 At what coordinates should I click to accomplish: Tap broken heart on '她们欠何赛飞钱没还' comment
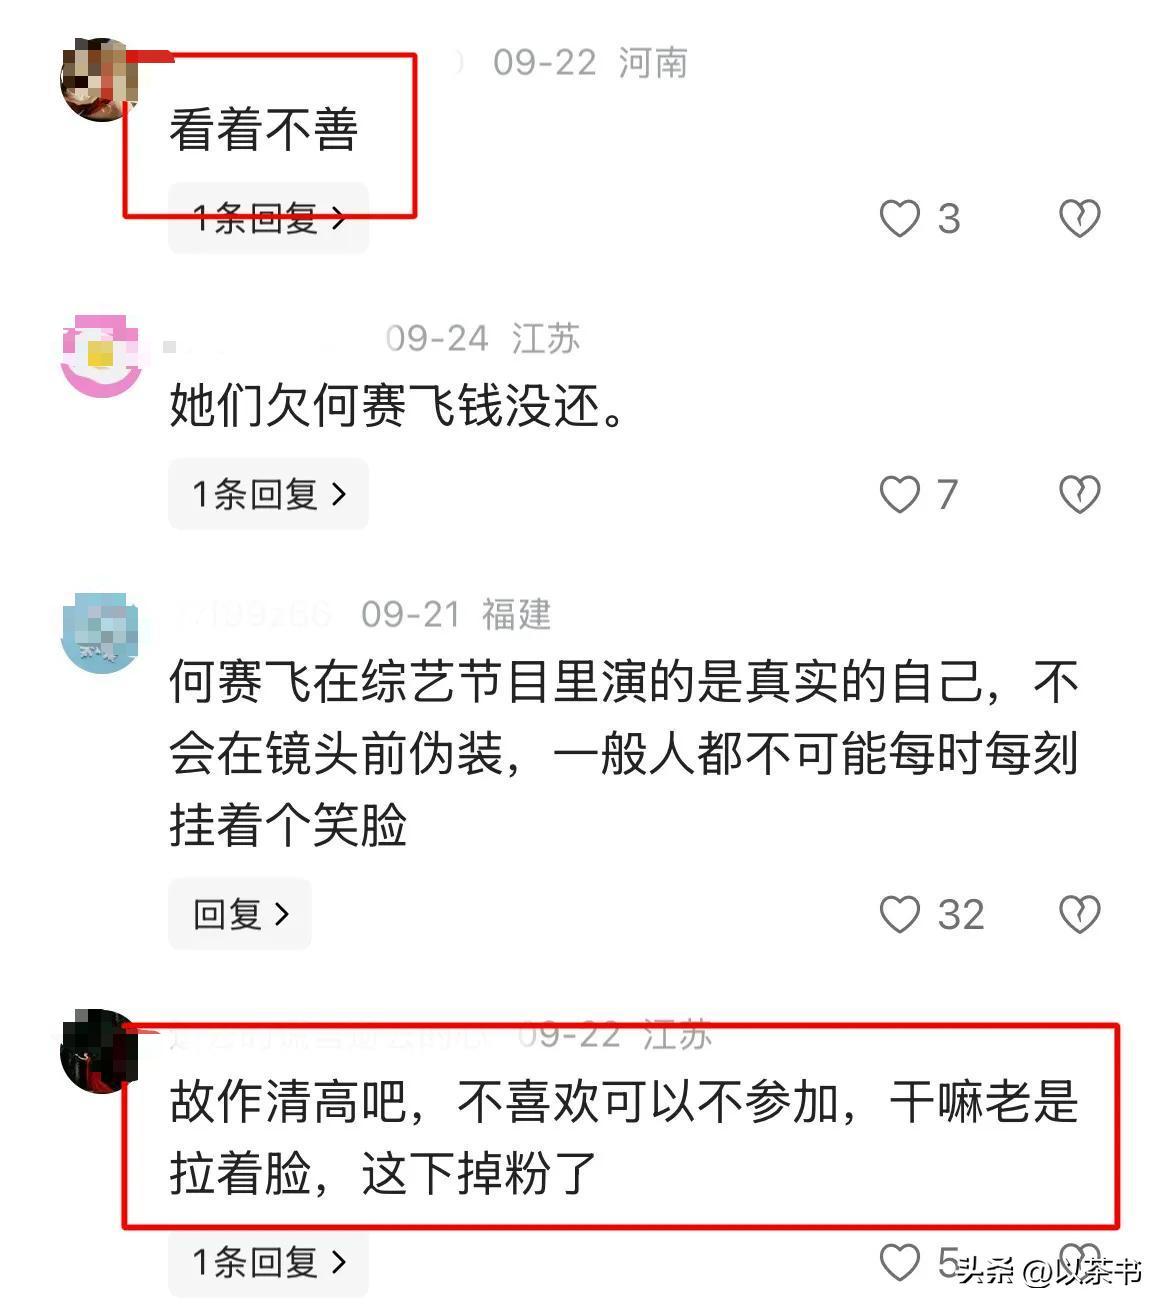pyautogui.click(x=1079, y=494)
